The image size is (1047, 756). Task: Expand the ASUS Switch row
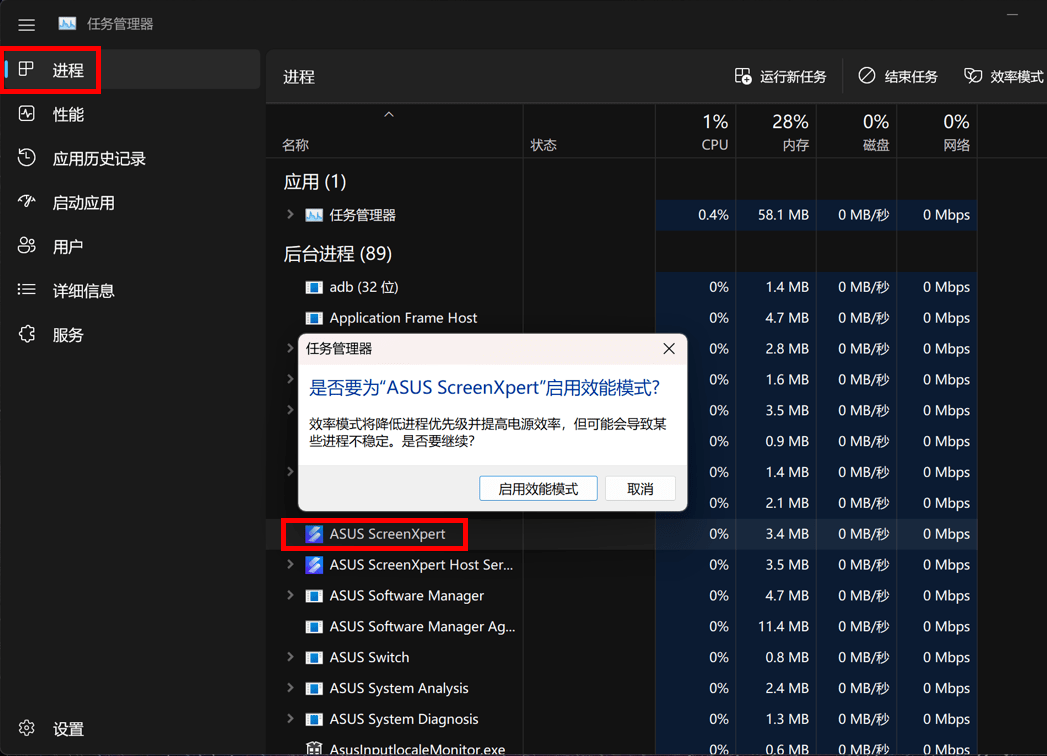click(290, 657)
